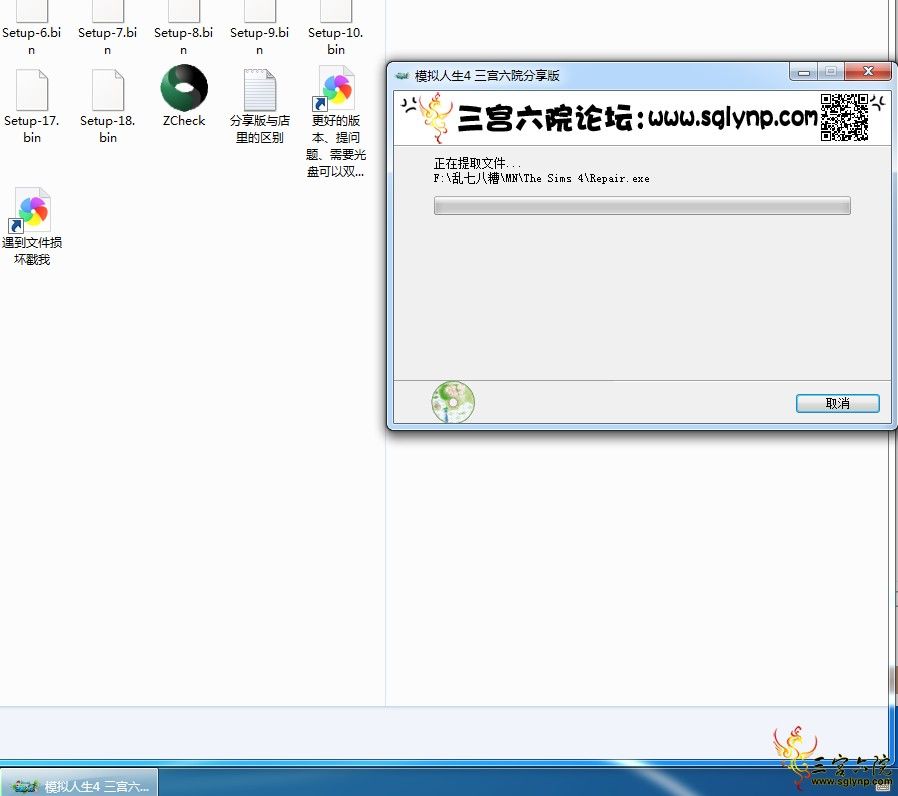Click the 正在提取文件 status text
Viewport: 898px width, 796px height.
pyautogui.click(x=477, y=163)
